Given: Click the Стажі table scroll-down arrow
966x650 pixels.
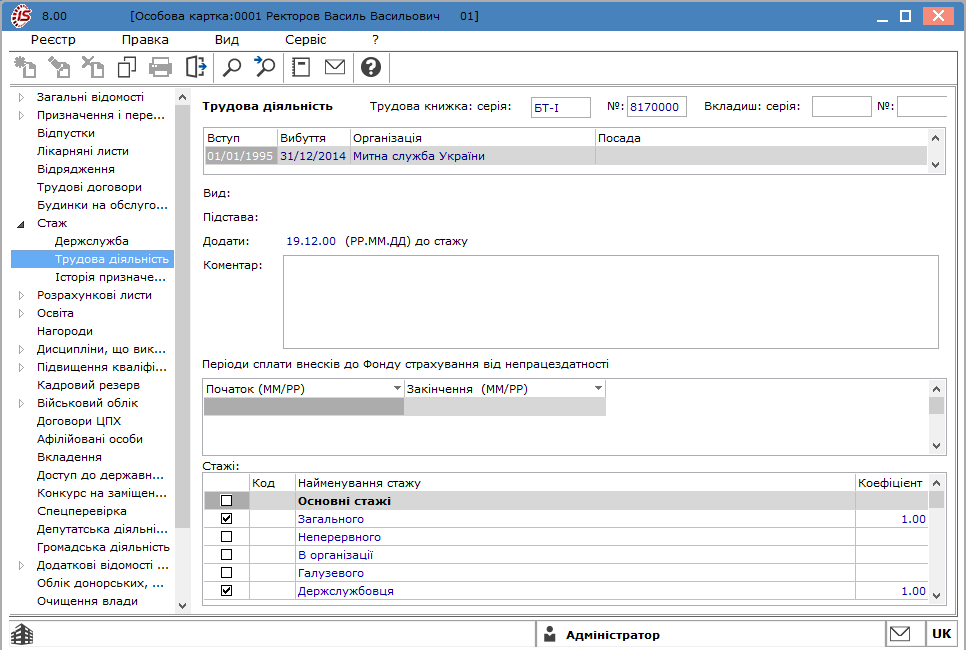Looking at the screenshot, I should click(x=936, y=595).
